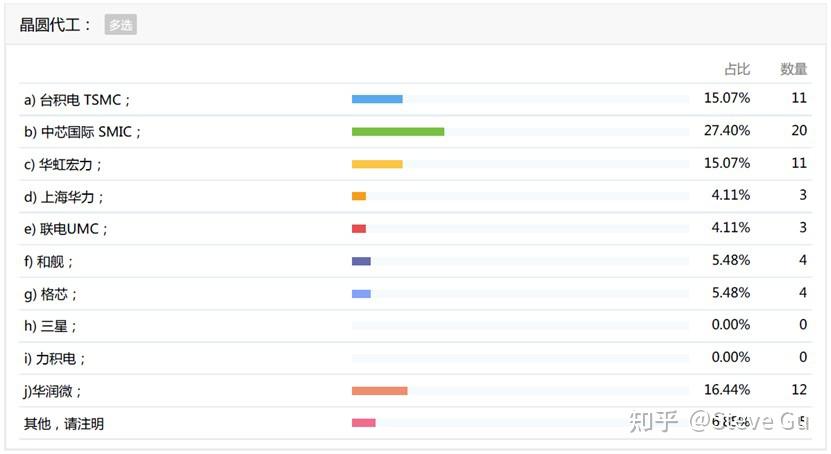The width and height of the screenshot is (831, 454).
Task: Select option b) 中芯国际 SMIC
Action: point(83,131)
